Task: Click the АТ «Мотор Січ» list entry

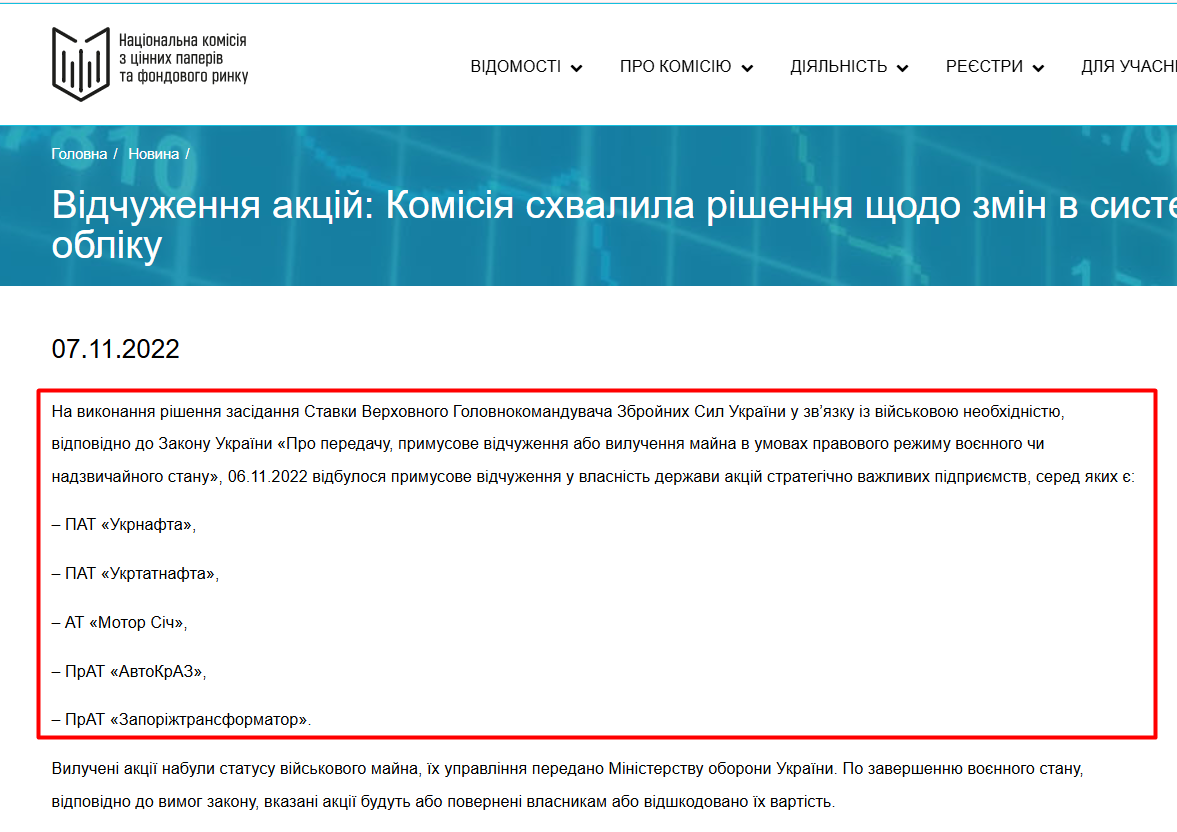Action: (x=117, y=621)
